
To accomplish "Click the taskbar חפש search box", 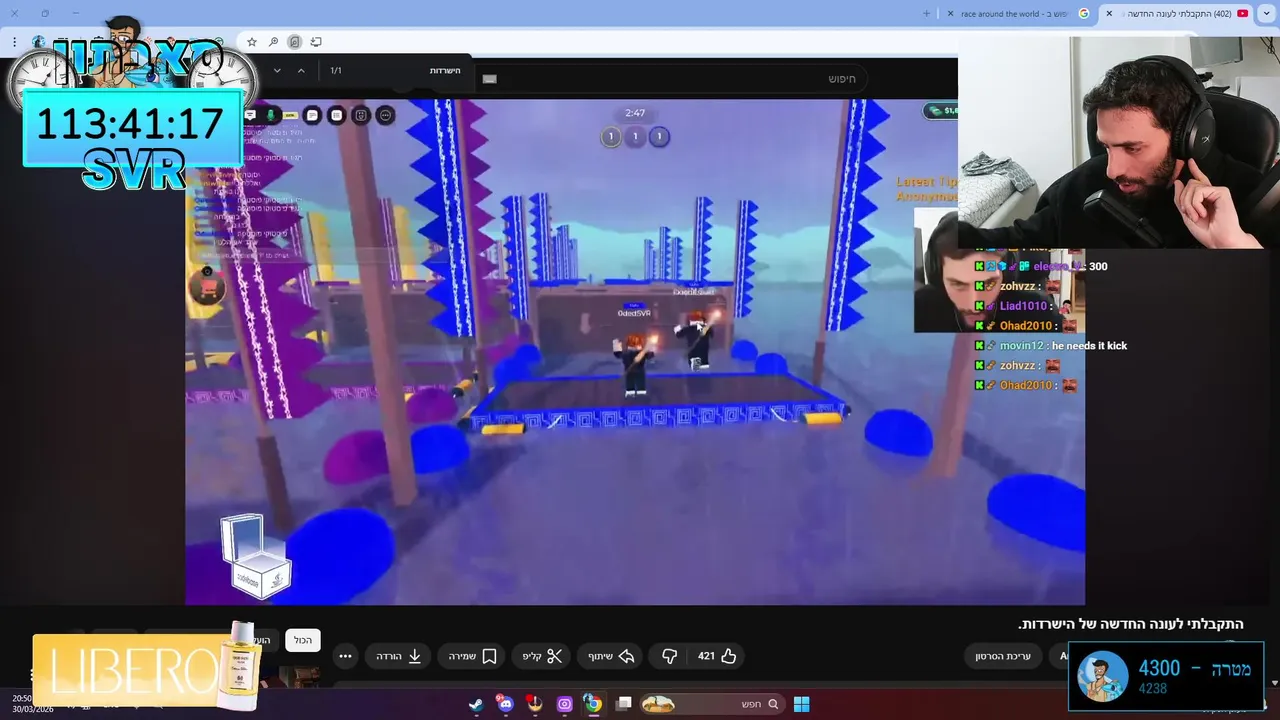I will 710,704.
